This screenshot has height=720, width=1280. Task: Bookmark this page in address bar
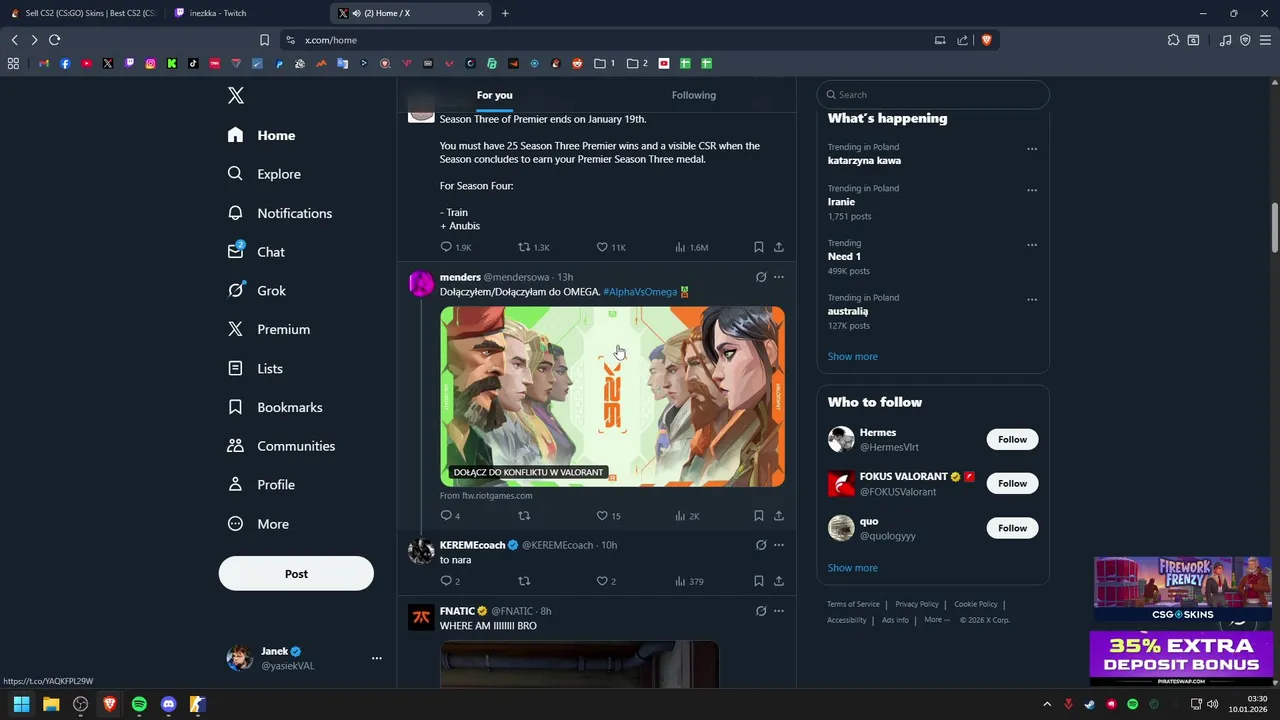tap(264, 40)
